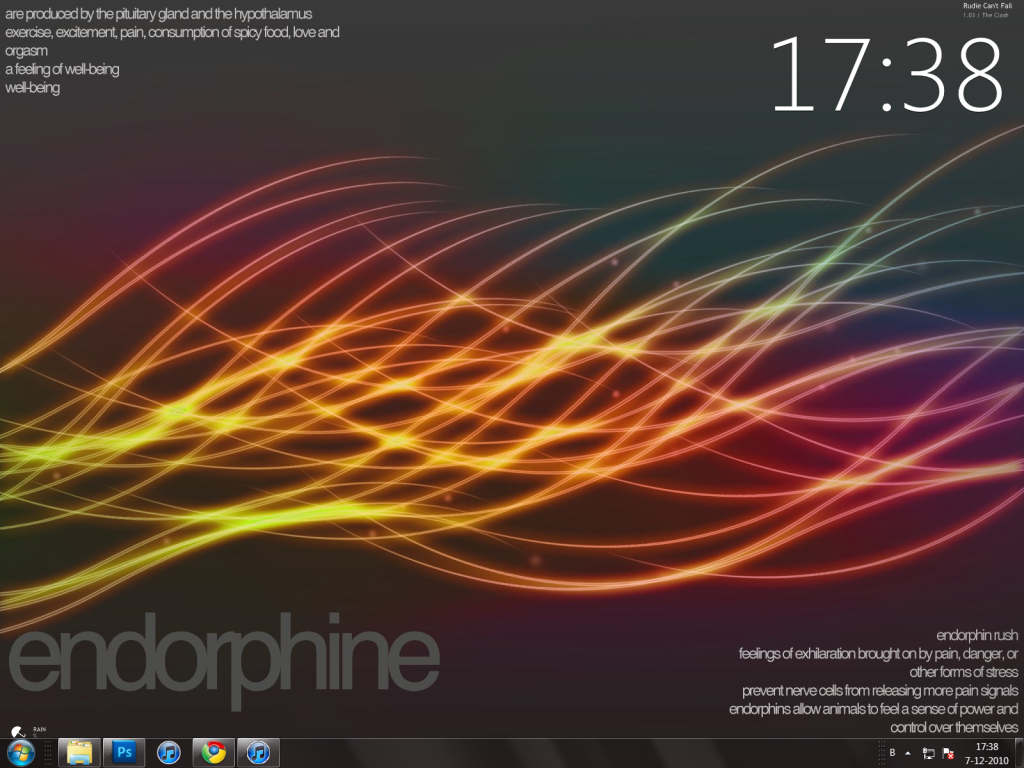This screenshot has height=768, width=1024.
Task: Click the 'RAIN' weather label
Action: coord(39,729)
